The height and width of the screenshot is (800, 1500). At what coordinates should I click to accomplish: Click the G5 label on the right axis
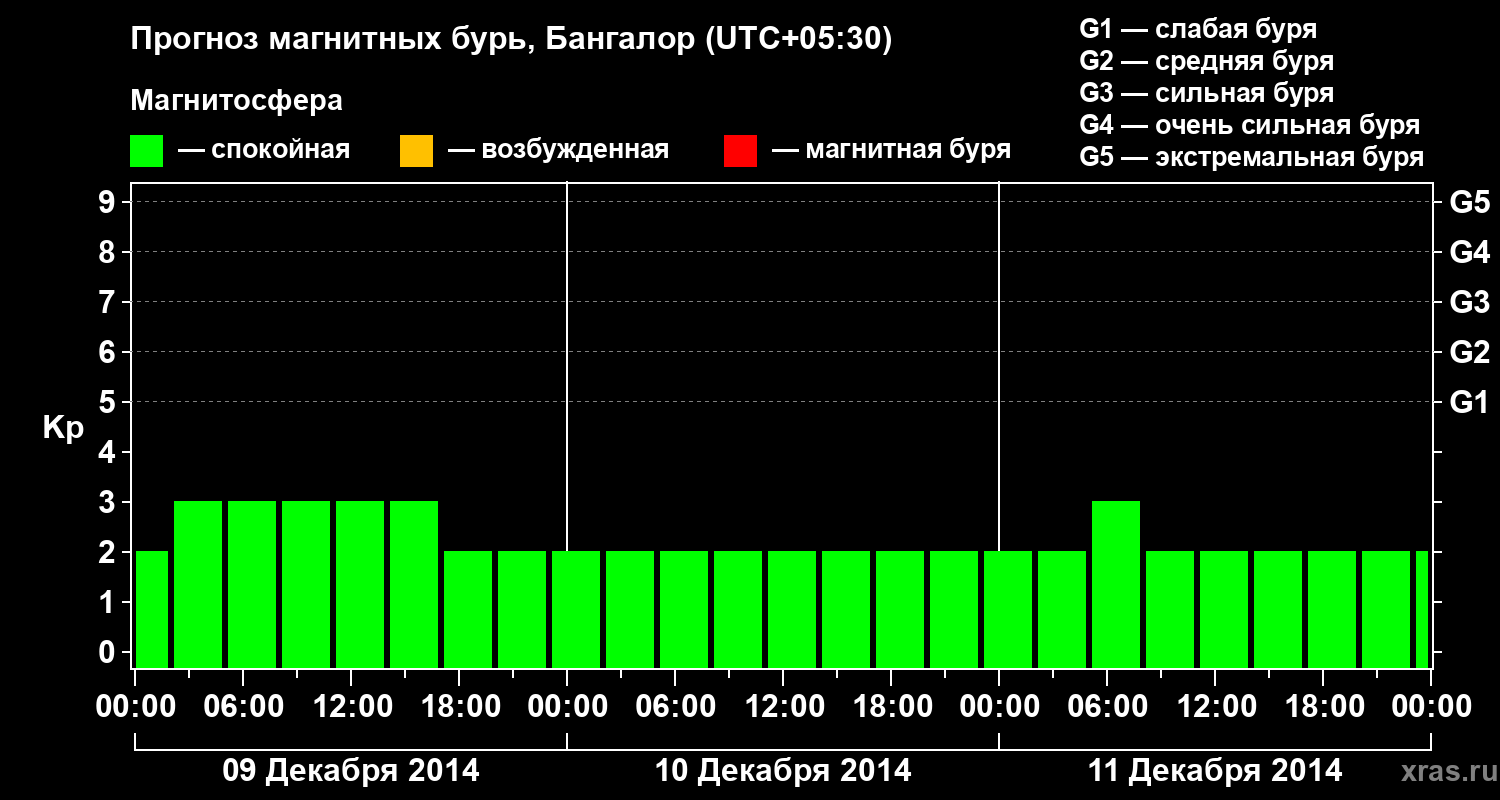coord(1469,202)
